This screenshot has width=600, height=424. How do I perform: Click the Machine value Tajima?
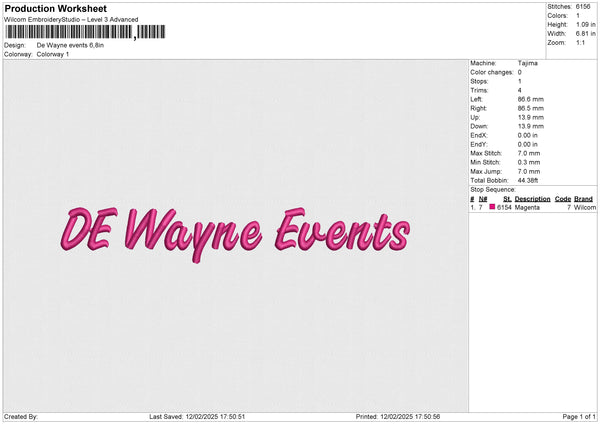click(528, 63)
